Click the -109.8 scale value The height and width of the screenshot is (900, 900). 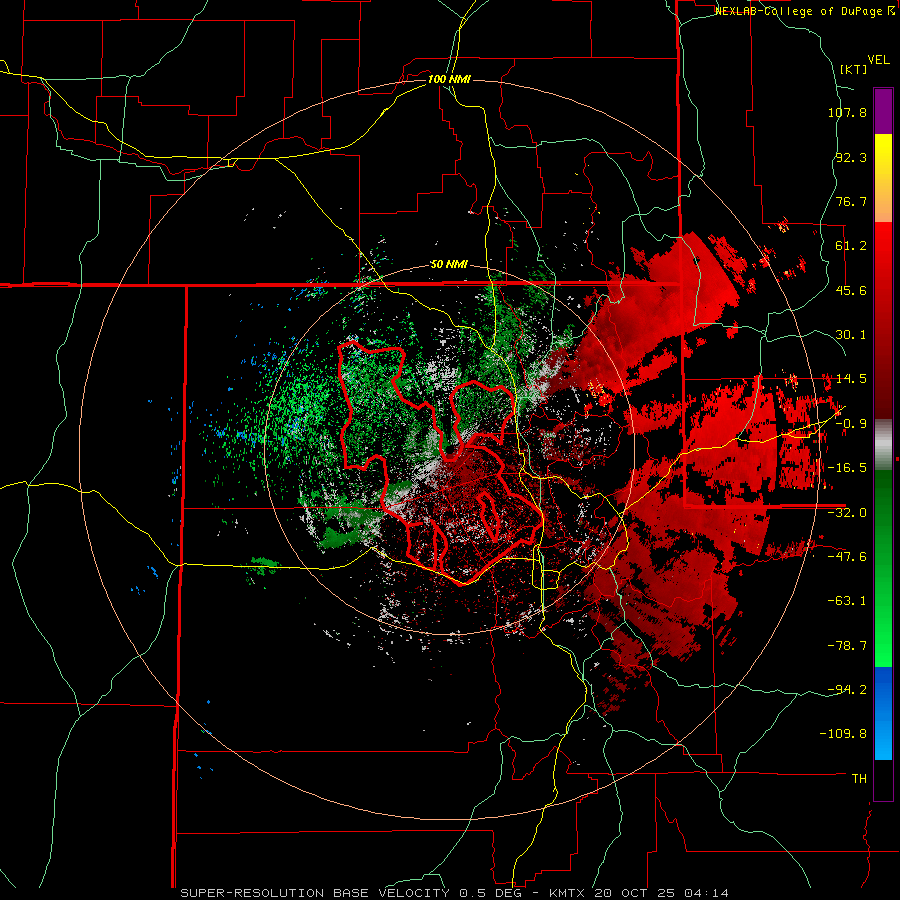coord(844,734)
